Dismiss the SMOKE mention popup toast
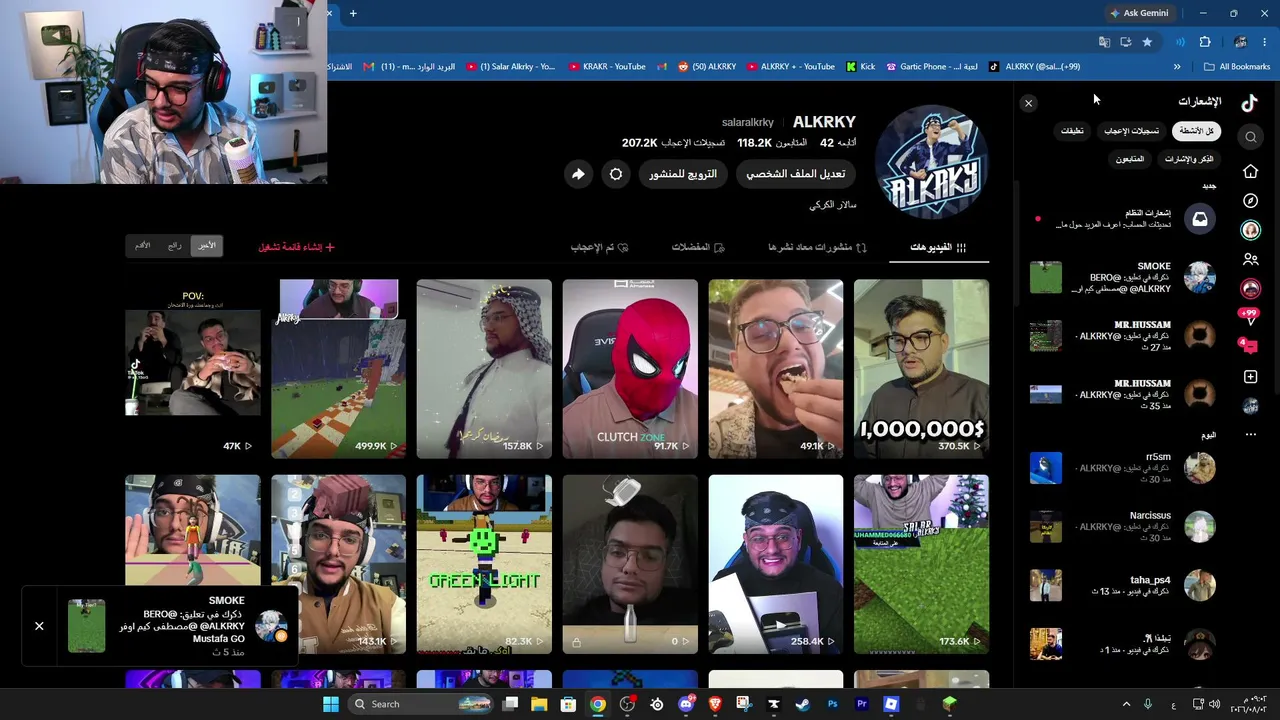1280x720 pixels. [x=39, y=626]
